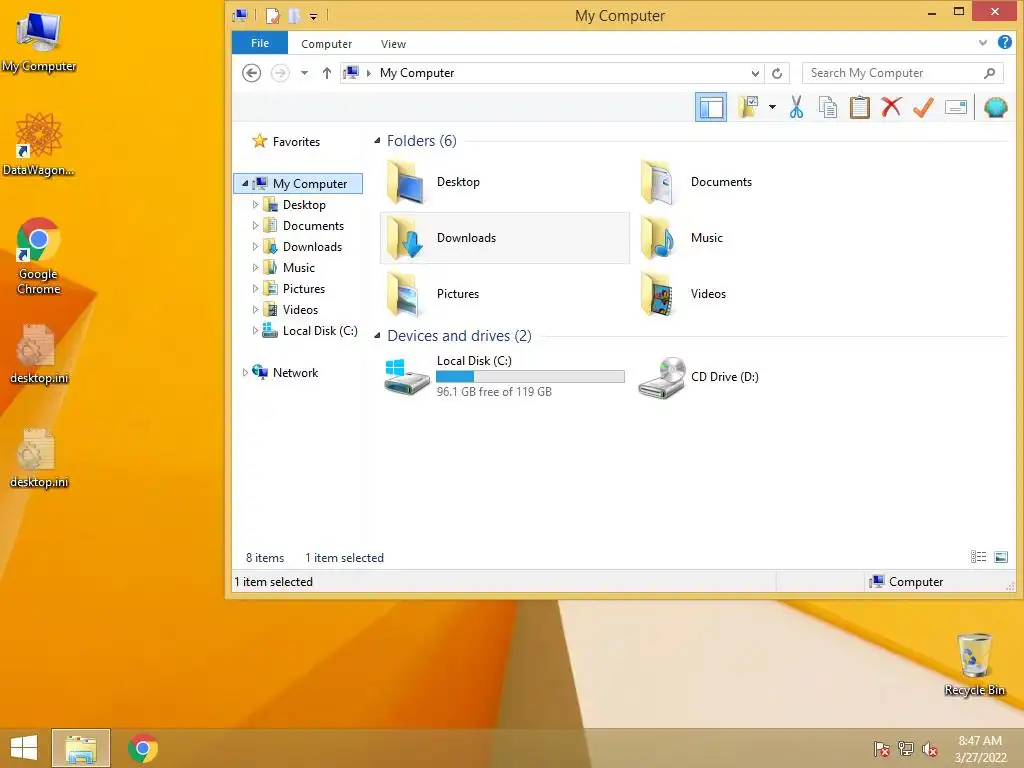The height and width of the screenshot is (768, 1024).
Task: Click the computer icon in title bar
Action: coord(240,14)
